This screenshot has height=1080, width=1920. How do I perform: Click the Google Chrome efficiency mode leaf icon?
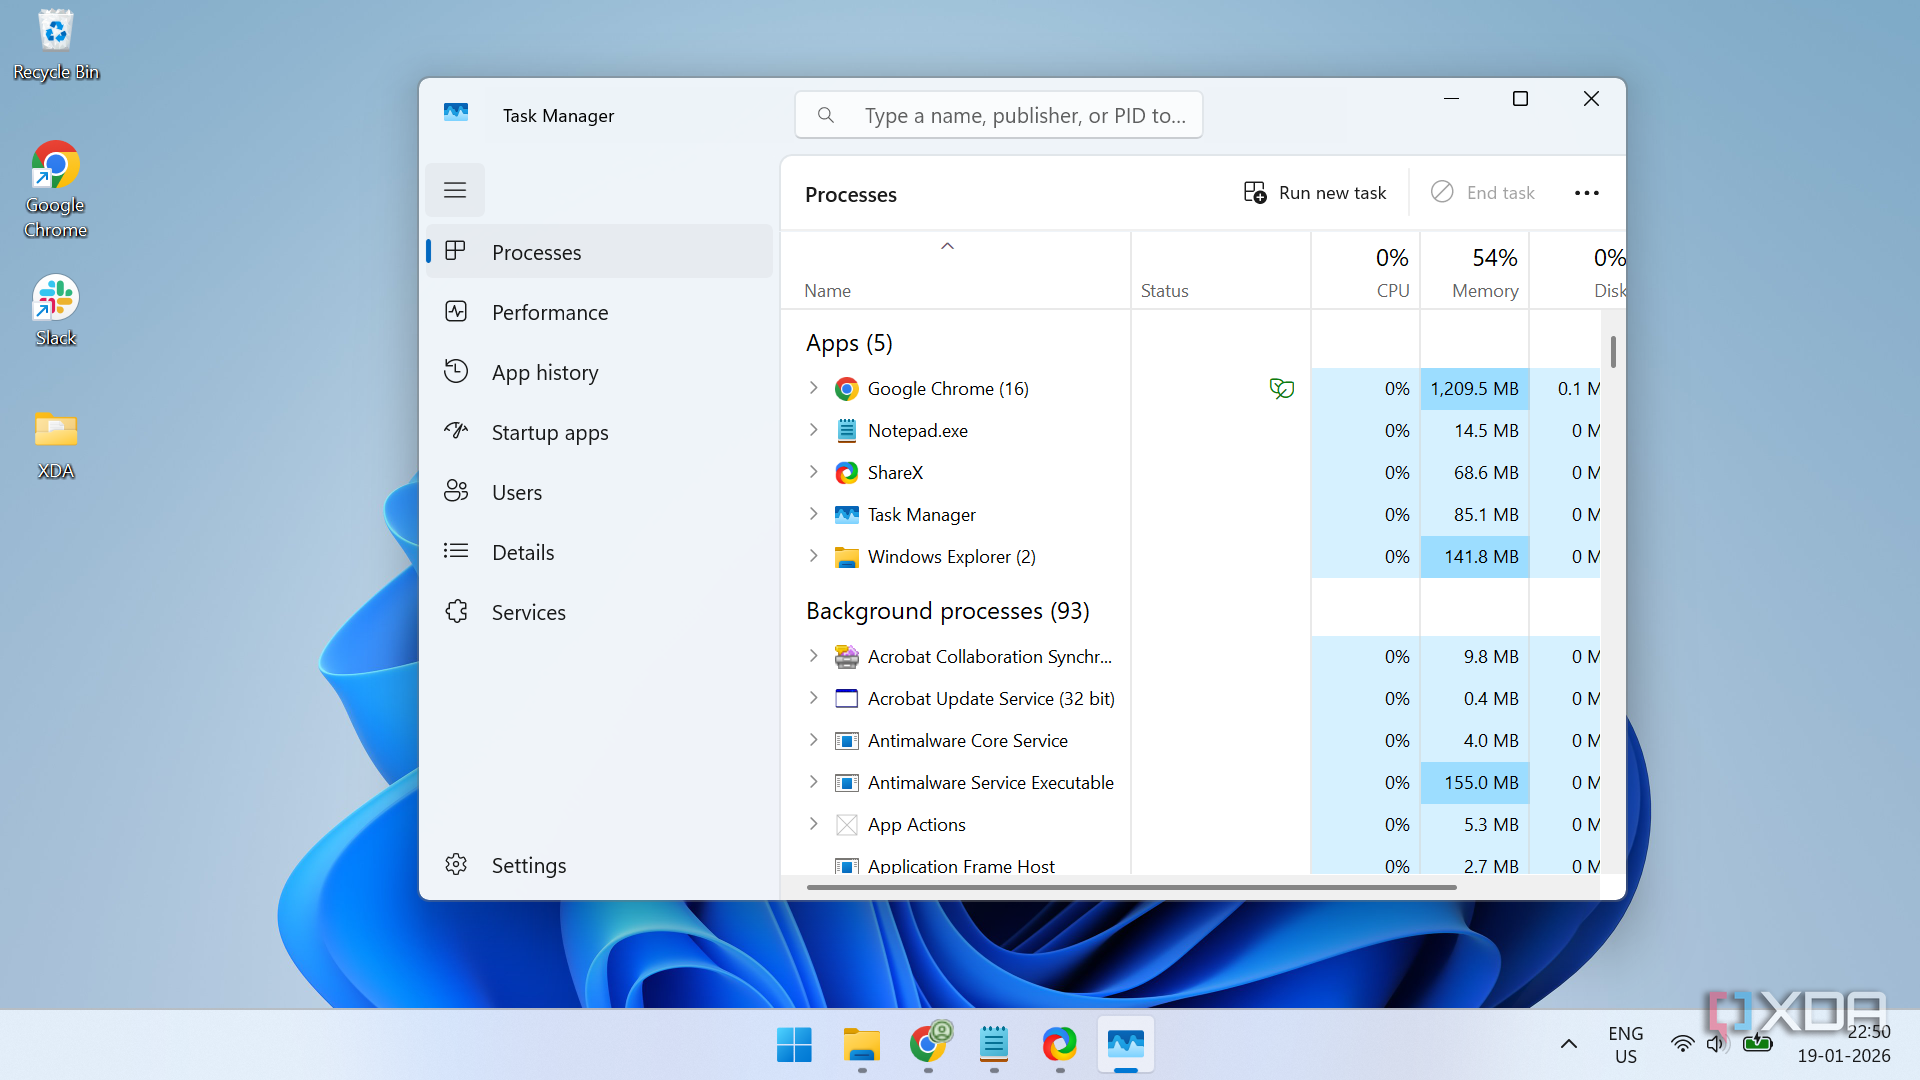coord(1282,388)
